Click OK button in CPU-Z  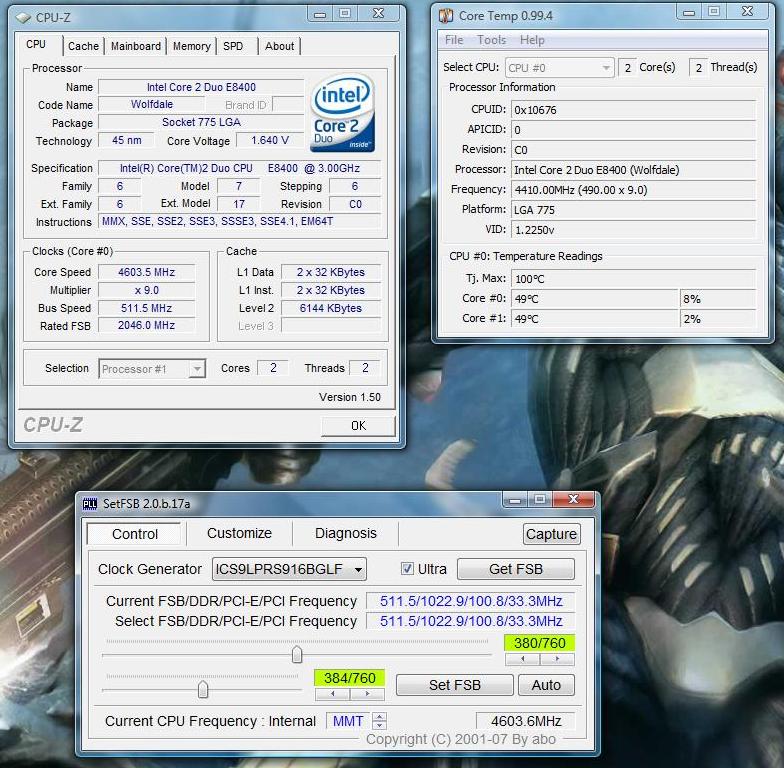click(x=358, y=426)
